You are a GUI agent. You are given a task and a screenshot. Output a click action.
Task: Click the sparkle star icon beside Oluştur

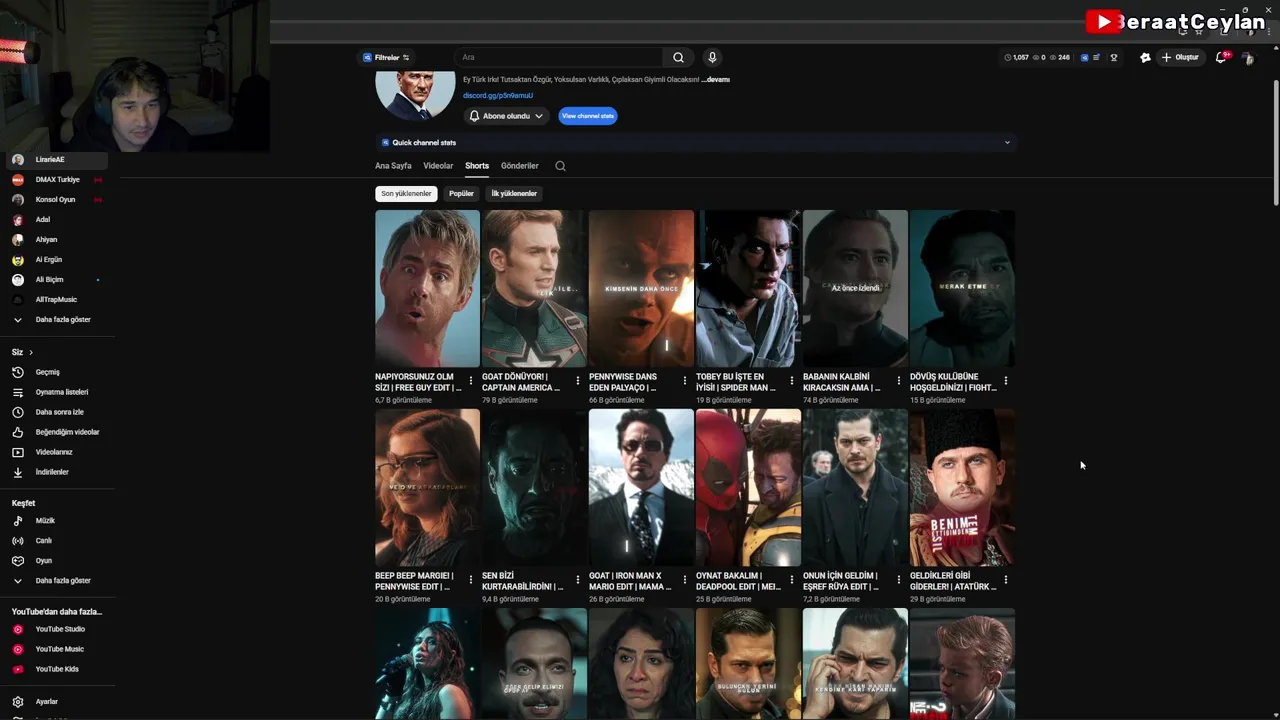coord(1145,57)
